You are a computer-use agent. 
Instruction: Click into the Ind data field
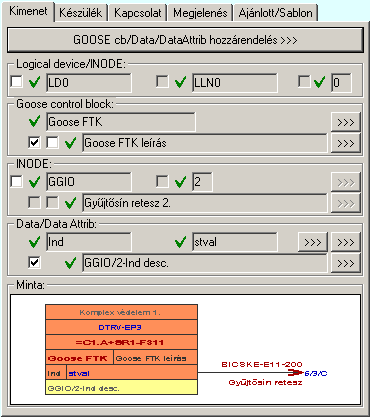[x=89, y=242]
